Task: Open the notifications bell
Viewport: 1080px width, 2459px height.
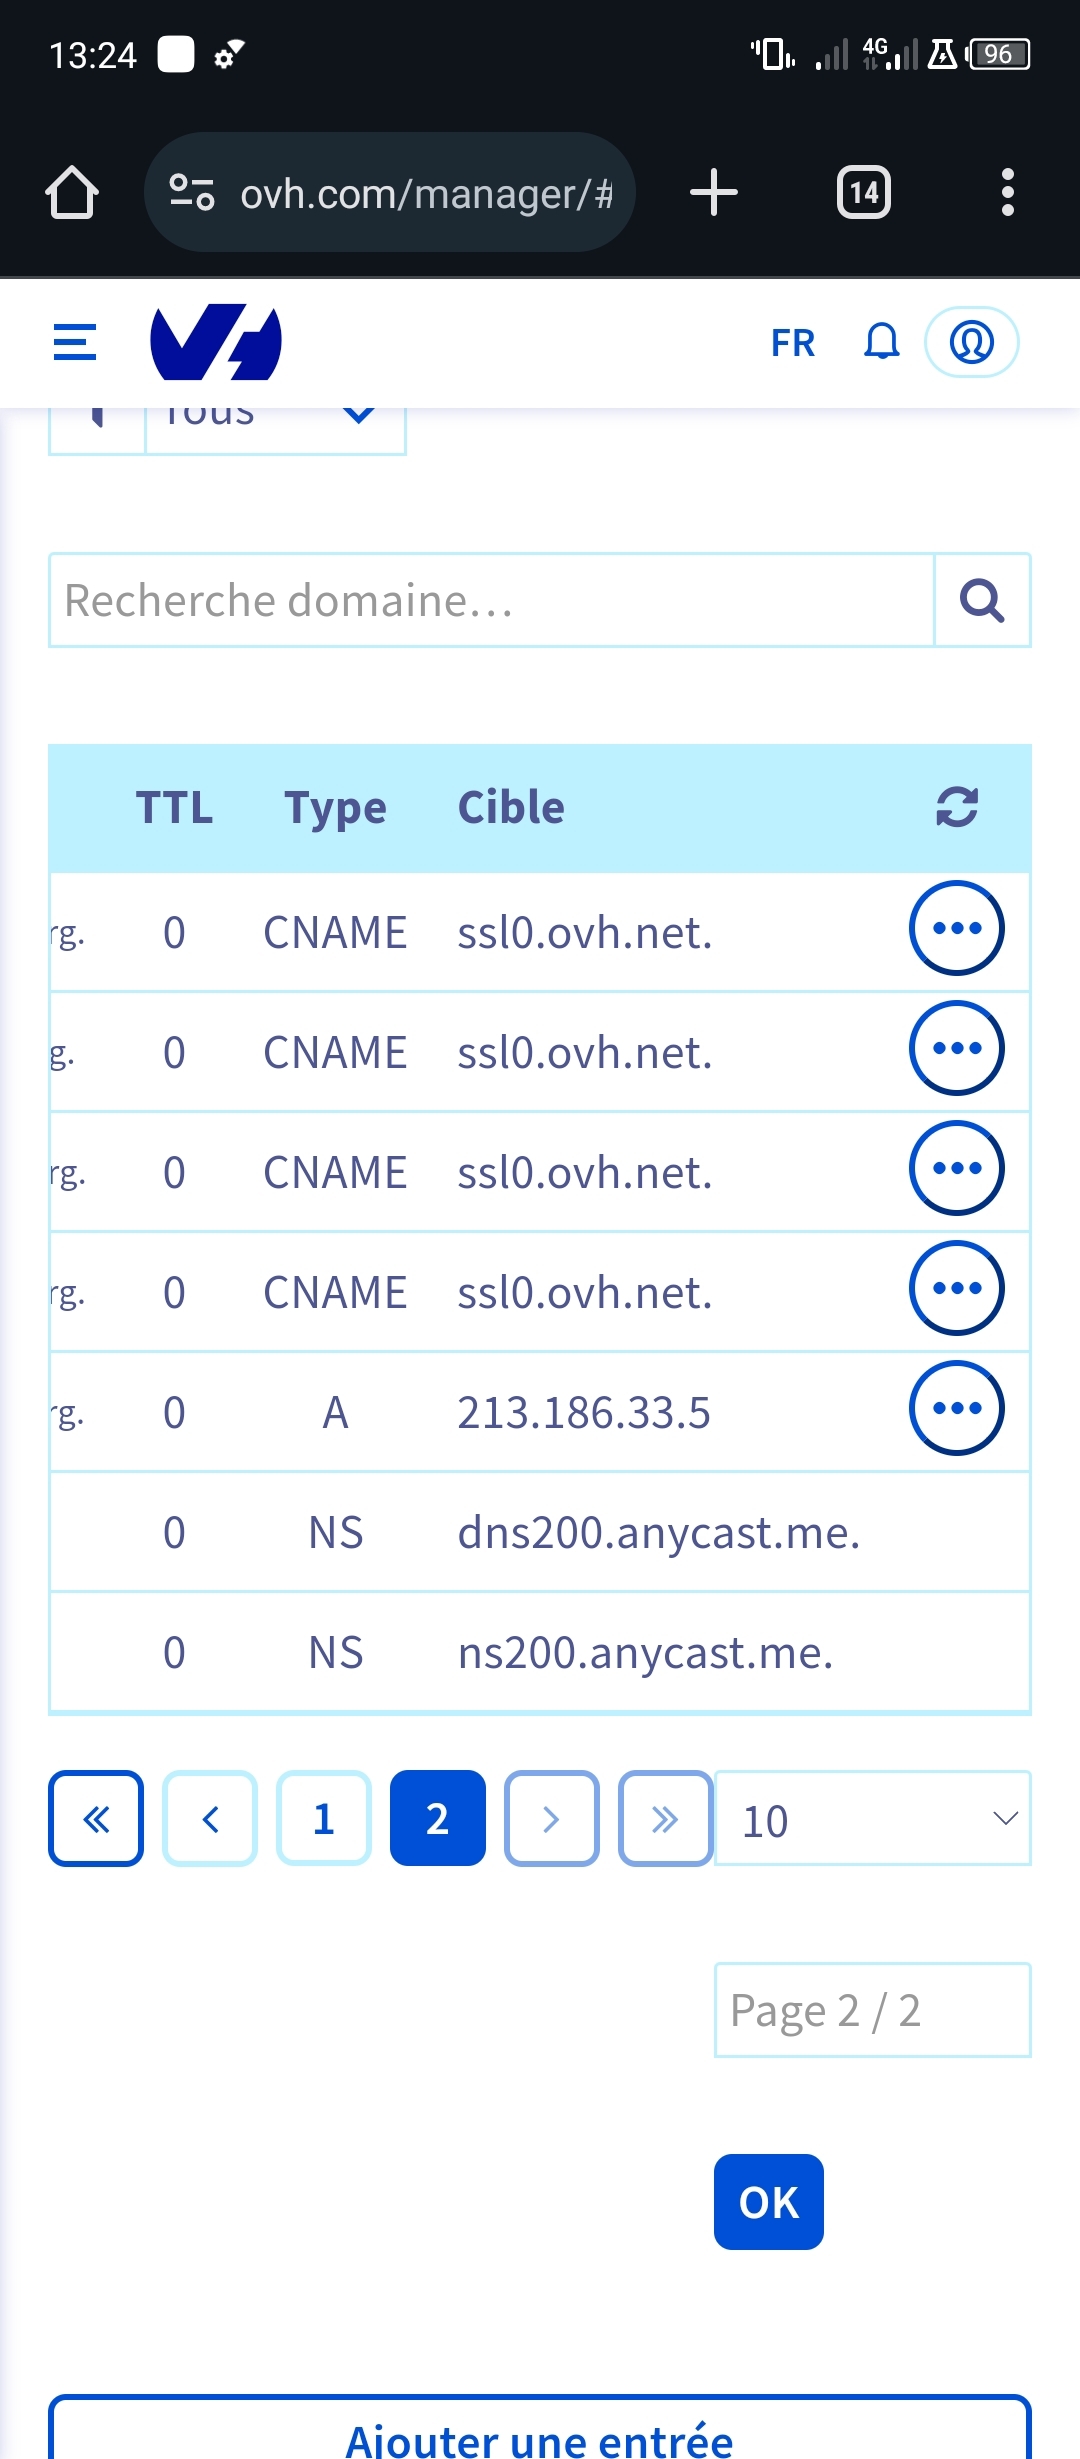Action: pos(881,342)
